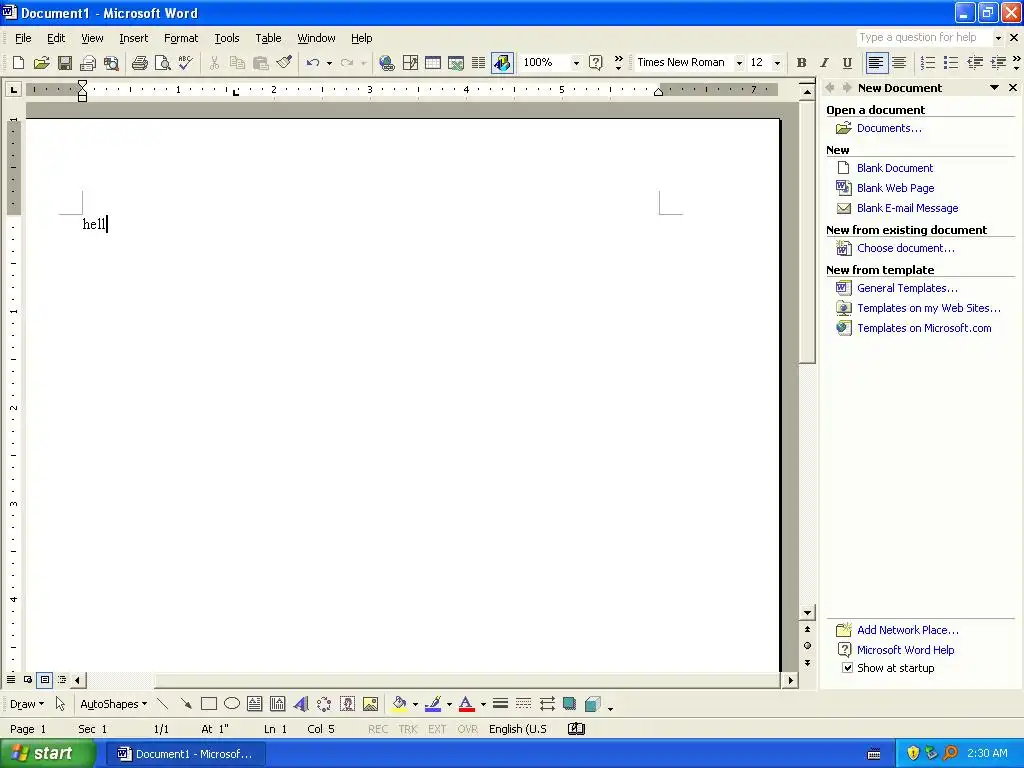Toggle numbered list formatting
Screen dimensions: 1024x768
tap(927, 63)
